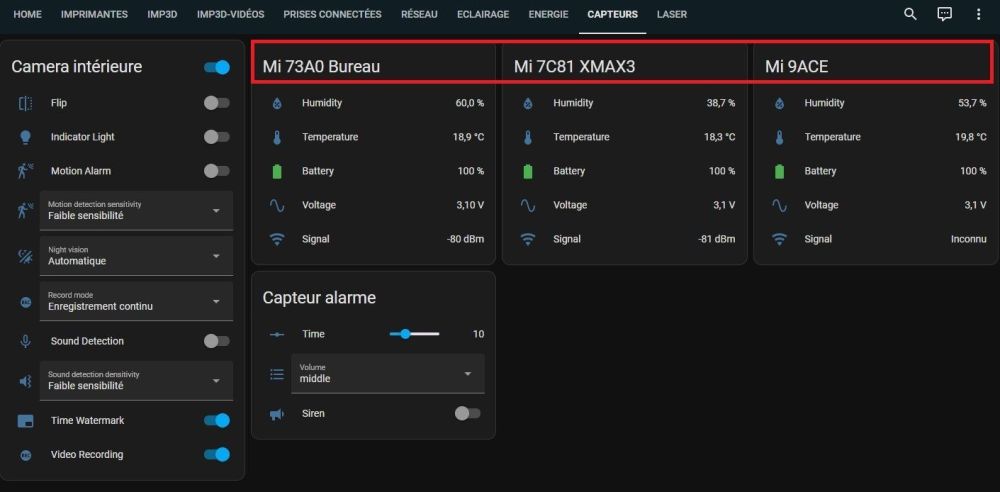Viewport: 1000px width, 492px height.
Task: Click humidity drop icon in Mi 7C81 XMAX3
Action: (528, 103)
